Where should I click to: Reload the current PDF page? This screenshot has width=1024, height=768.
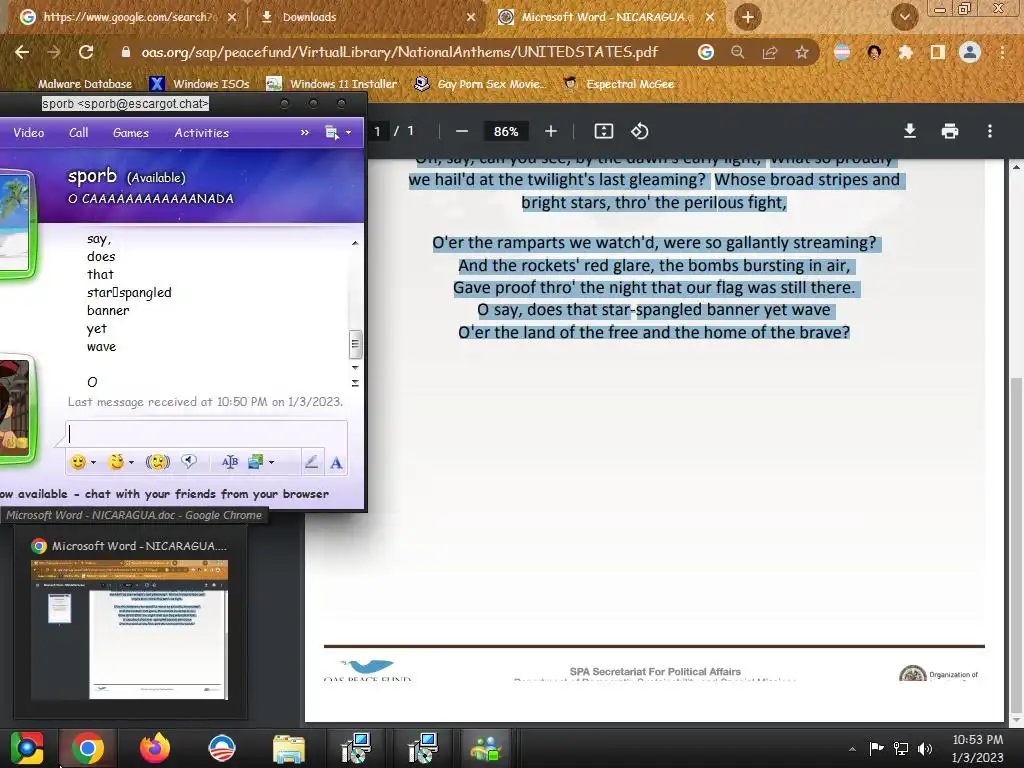86,52
